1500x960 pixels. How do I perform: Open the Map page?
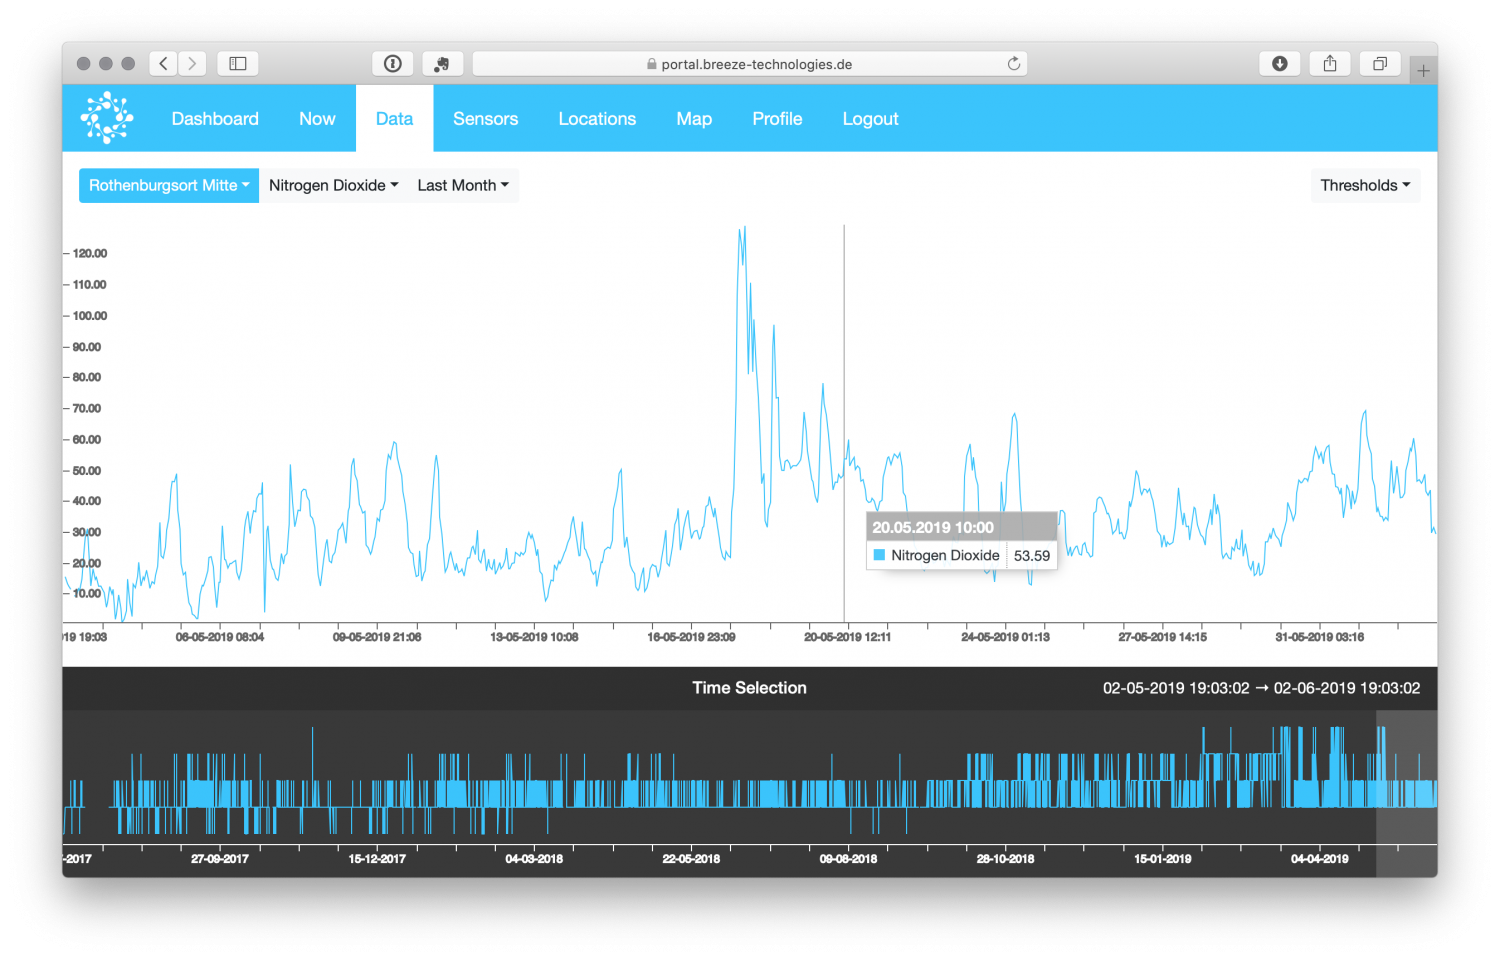[x=694, y=118]
